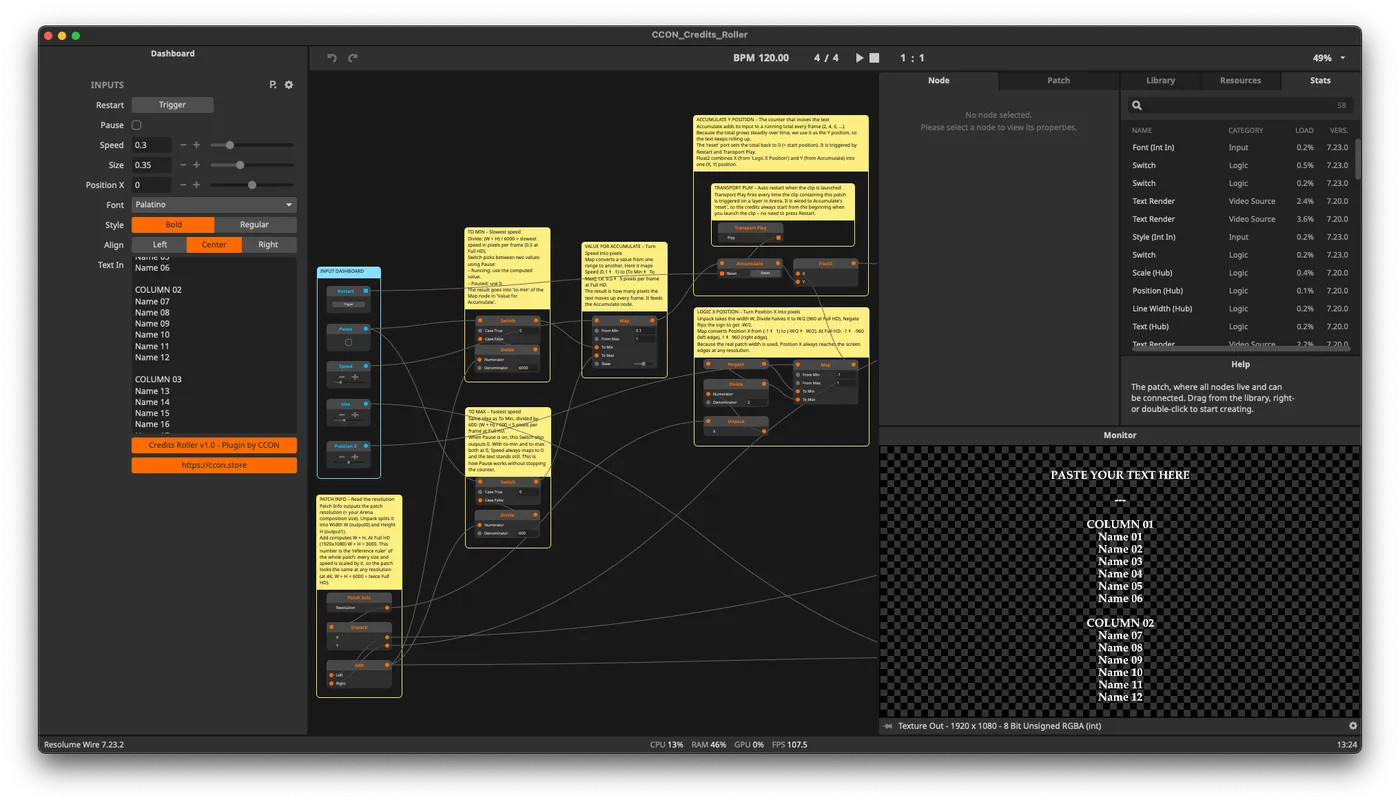Align text Left
The height and width of the screenshot is (804, 1400).
[159, 245]
